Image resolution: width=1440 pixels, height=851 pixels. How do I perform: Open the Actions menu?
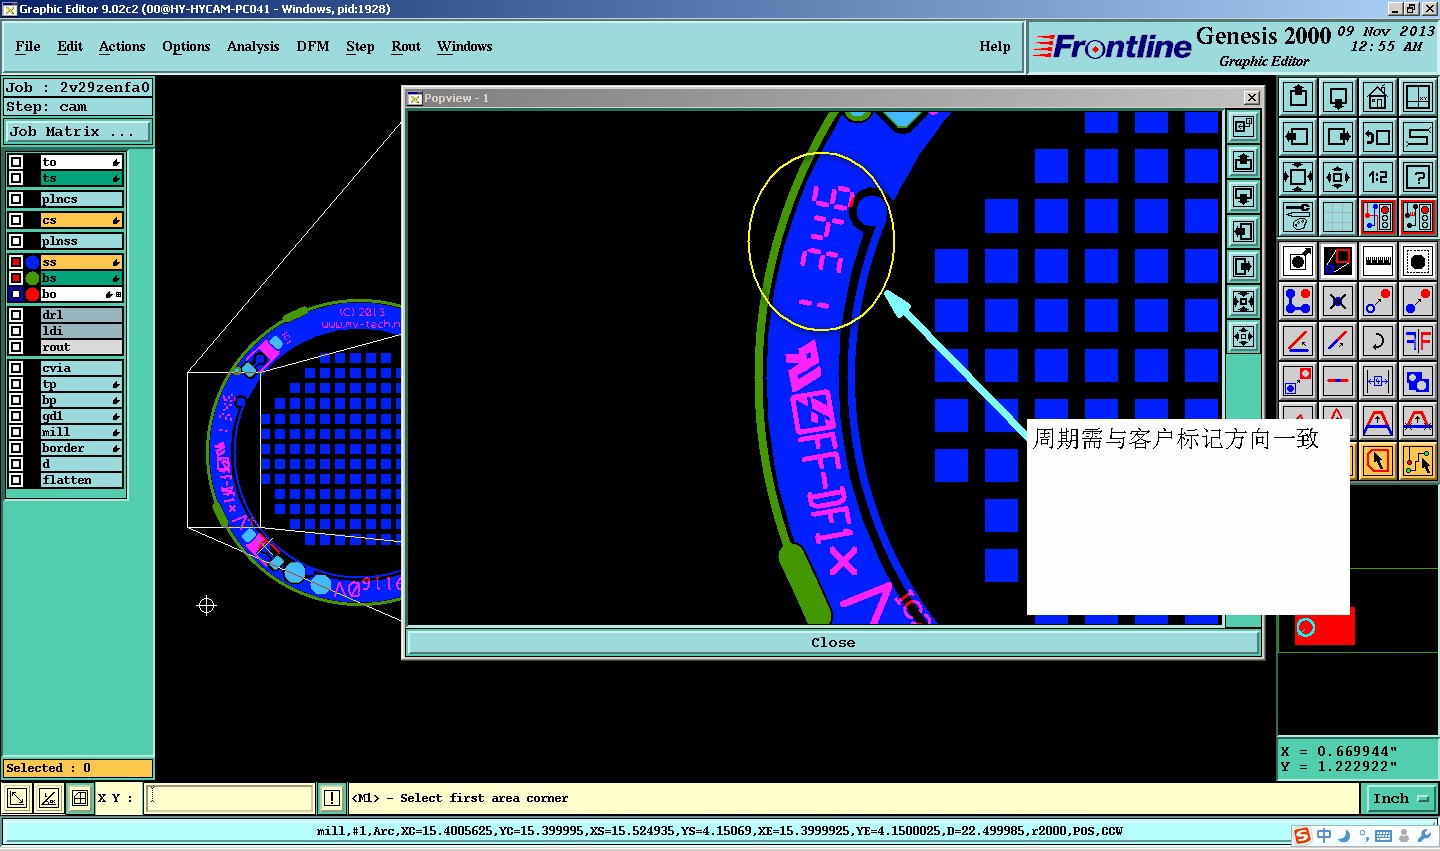(122, 46)
